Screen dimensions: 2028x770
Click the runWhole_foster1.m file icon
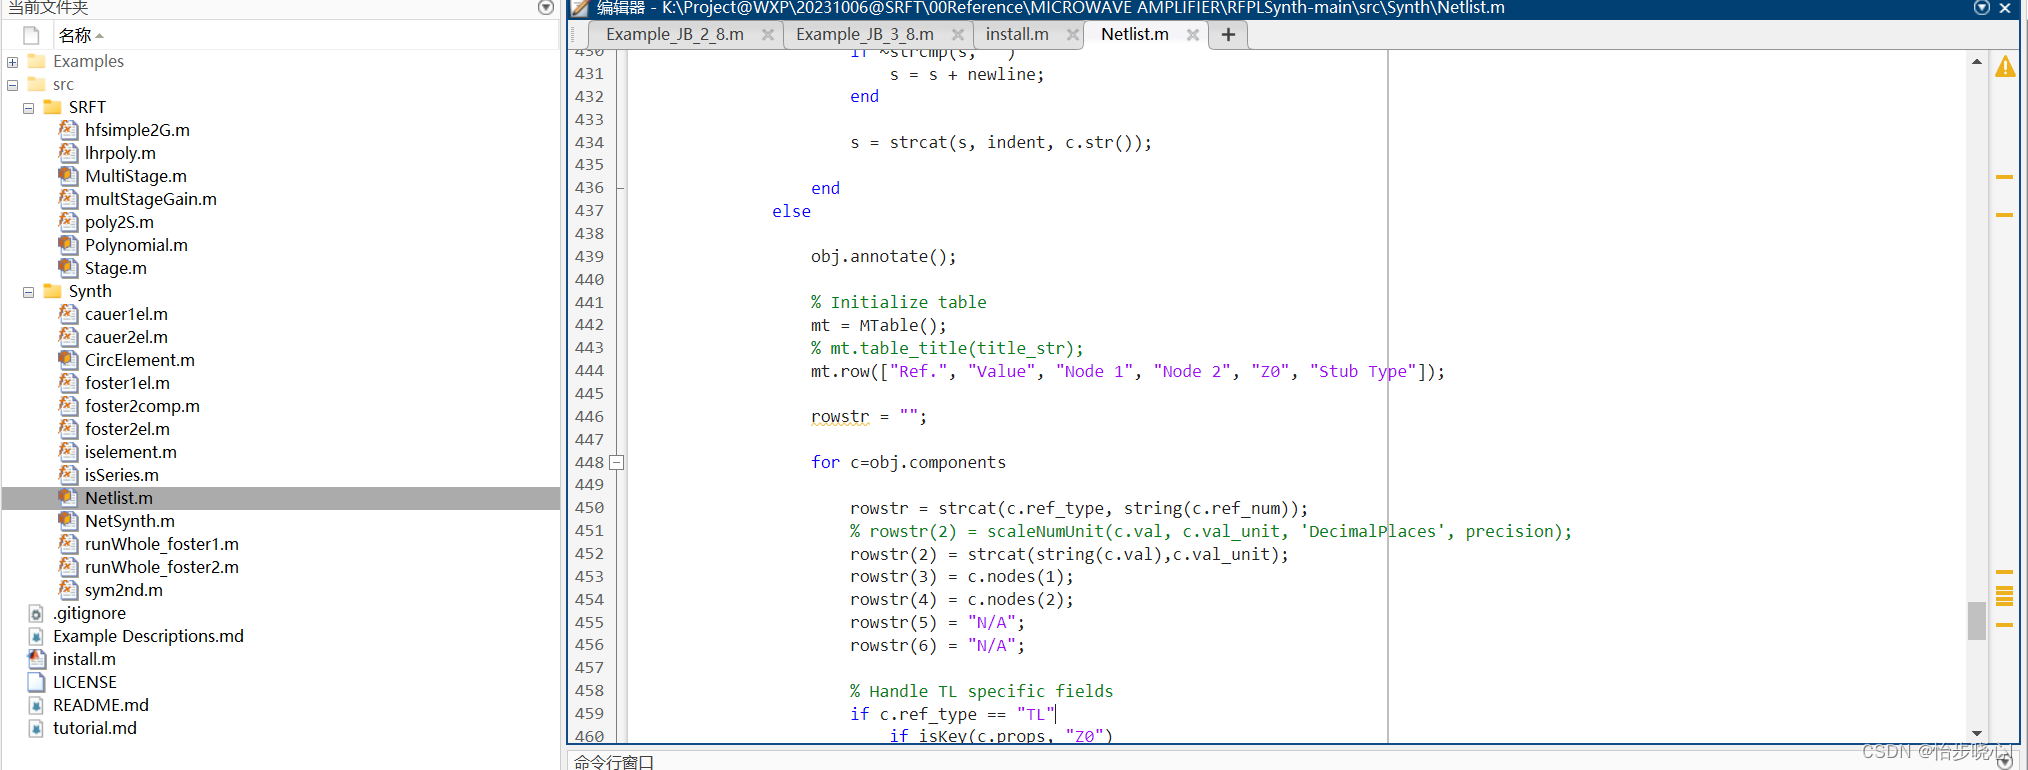pos(68,544)
